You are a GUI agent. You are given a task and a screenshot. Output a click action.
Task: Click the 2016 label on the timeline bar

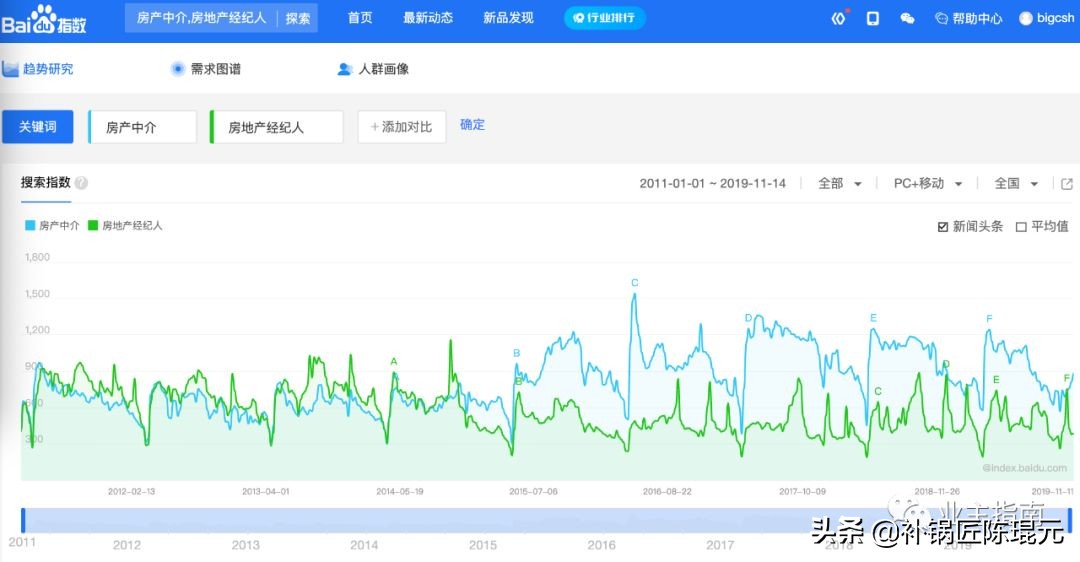[x=601, y=545]
